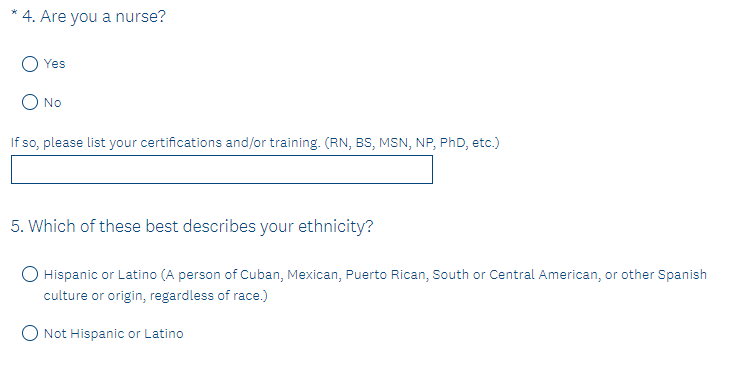749x366 pixels.
Task: Choose the Hispanic or Latino radio button
Action: (30, 274)
